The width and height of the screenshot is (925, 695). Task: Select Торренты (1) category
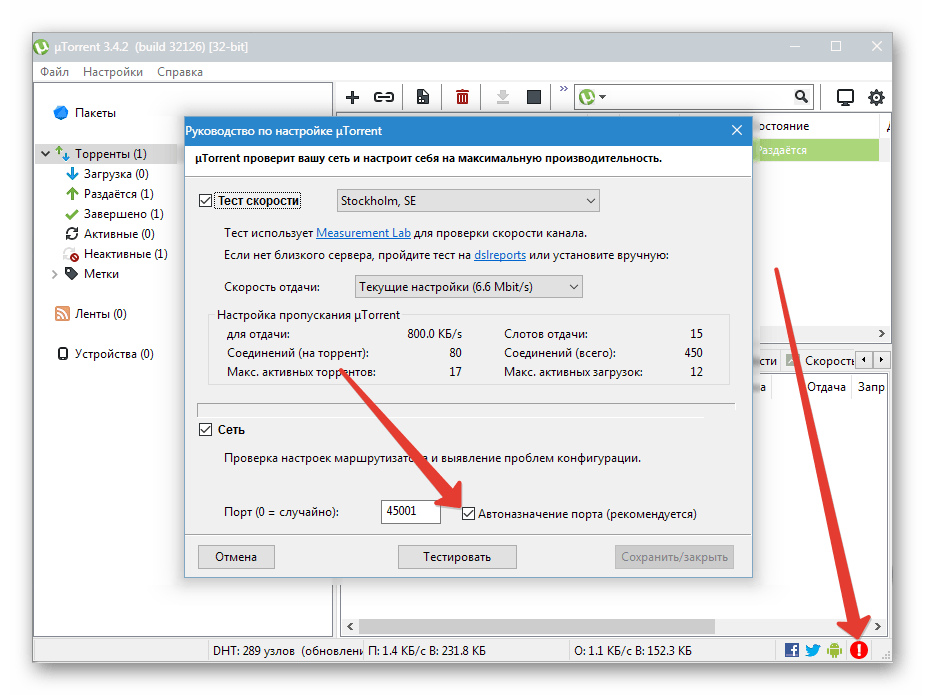tap(110, 154)
